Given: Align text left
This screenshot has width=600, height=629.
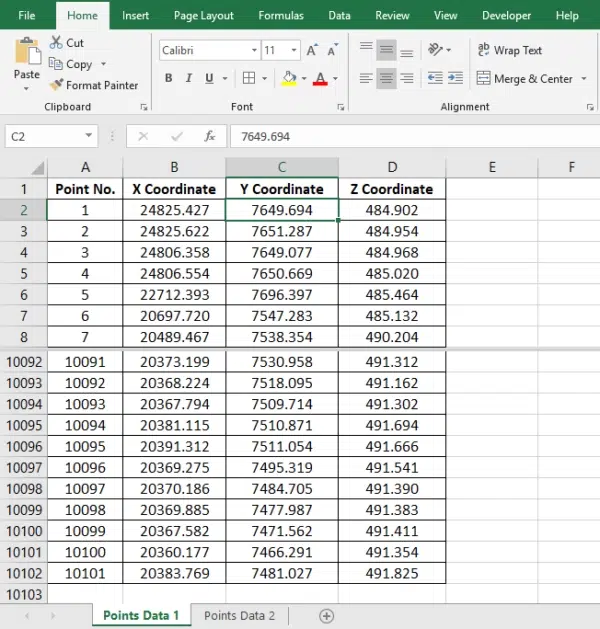Looking at the screenshot, I should click(x=366, y=78).
